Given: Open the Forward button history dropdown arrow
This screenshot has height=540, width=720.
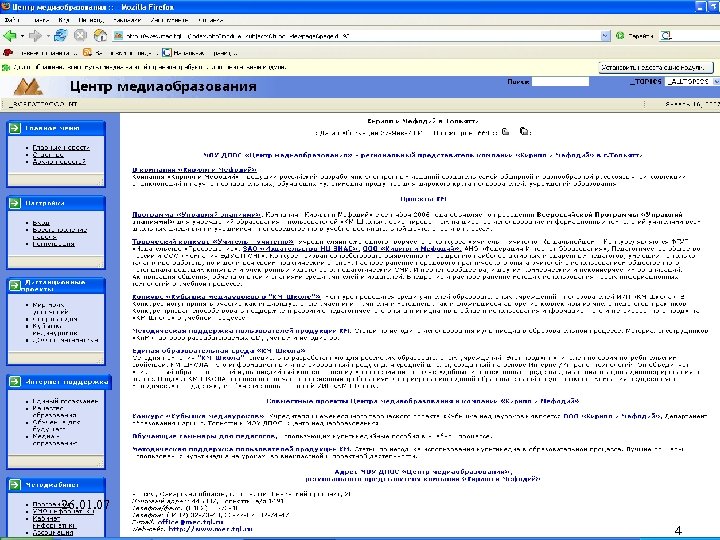Looking at the screenshot, I should (x=47, y=36).
